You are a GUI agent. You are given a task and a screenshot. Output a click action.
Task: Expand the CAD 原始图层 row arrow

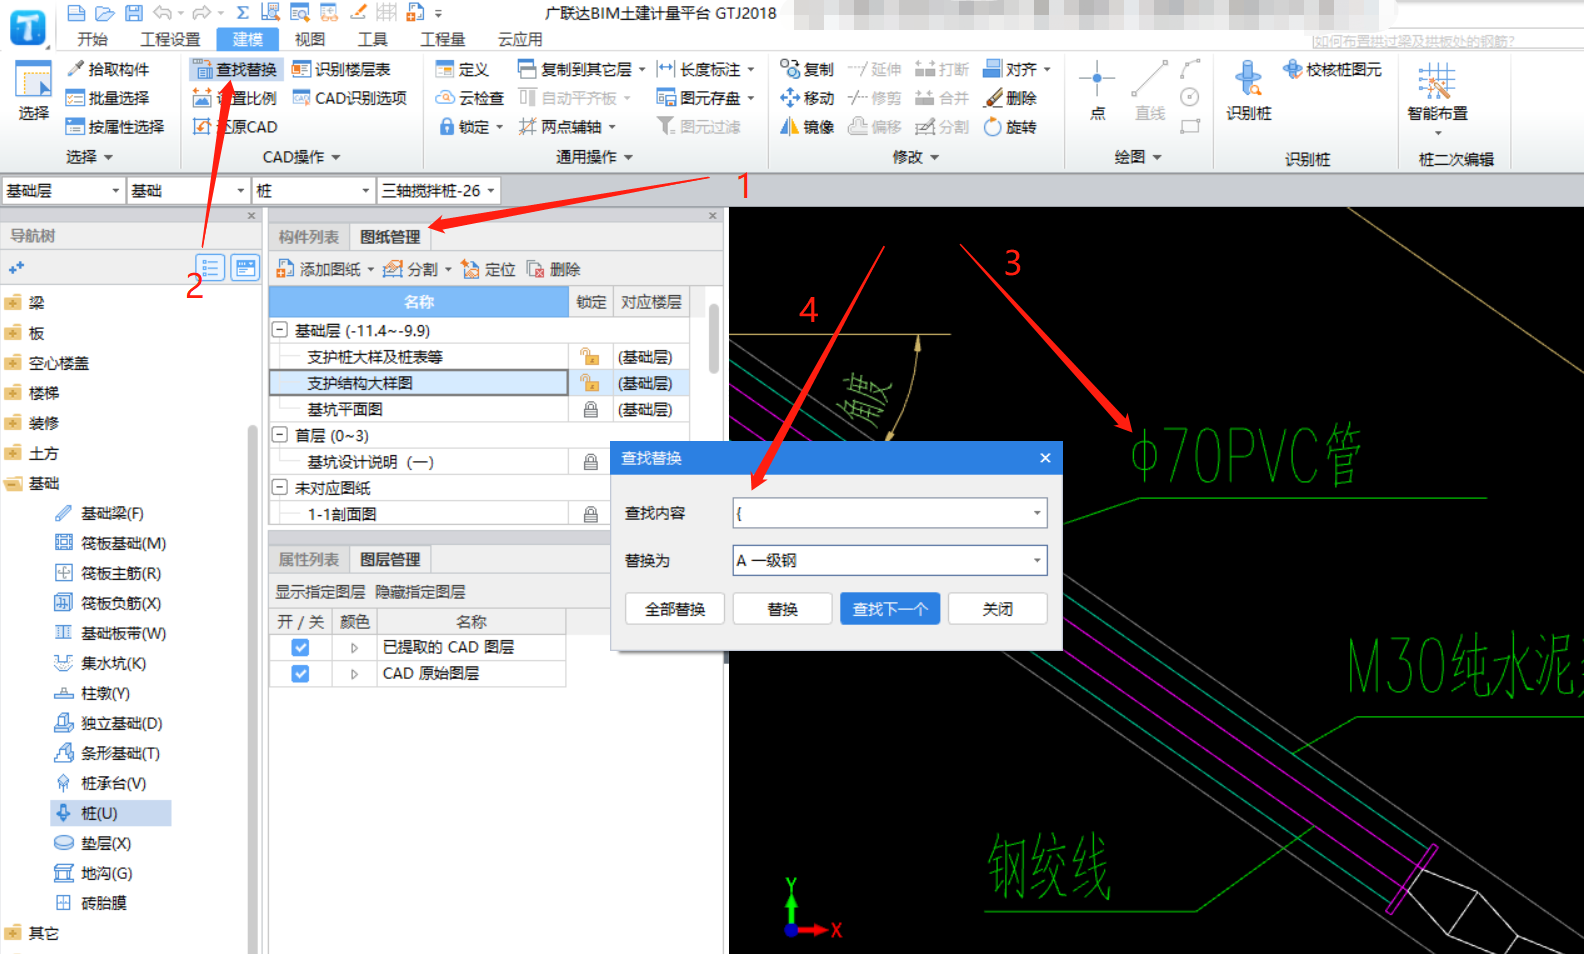click(354, 674)
